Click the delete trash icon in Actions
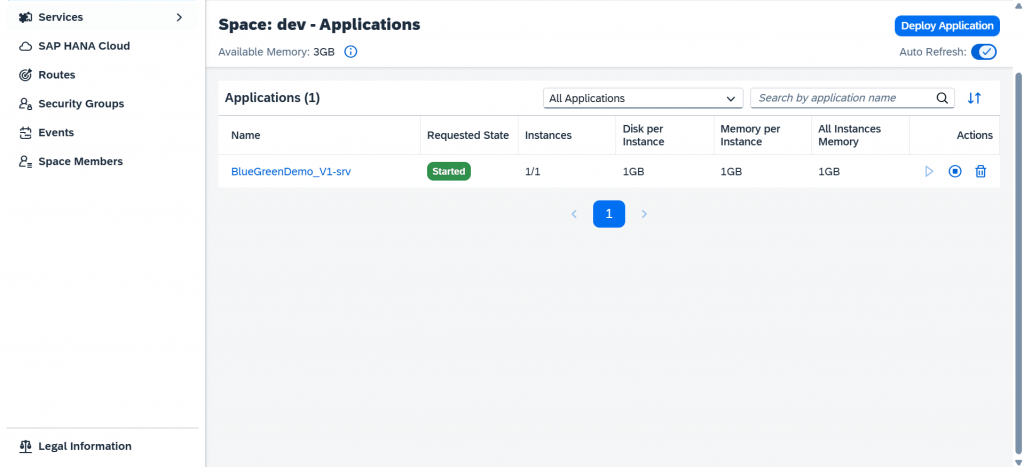This screenshot has height=467, width=1024. click(980, 172)
